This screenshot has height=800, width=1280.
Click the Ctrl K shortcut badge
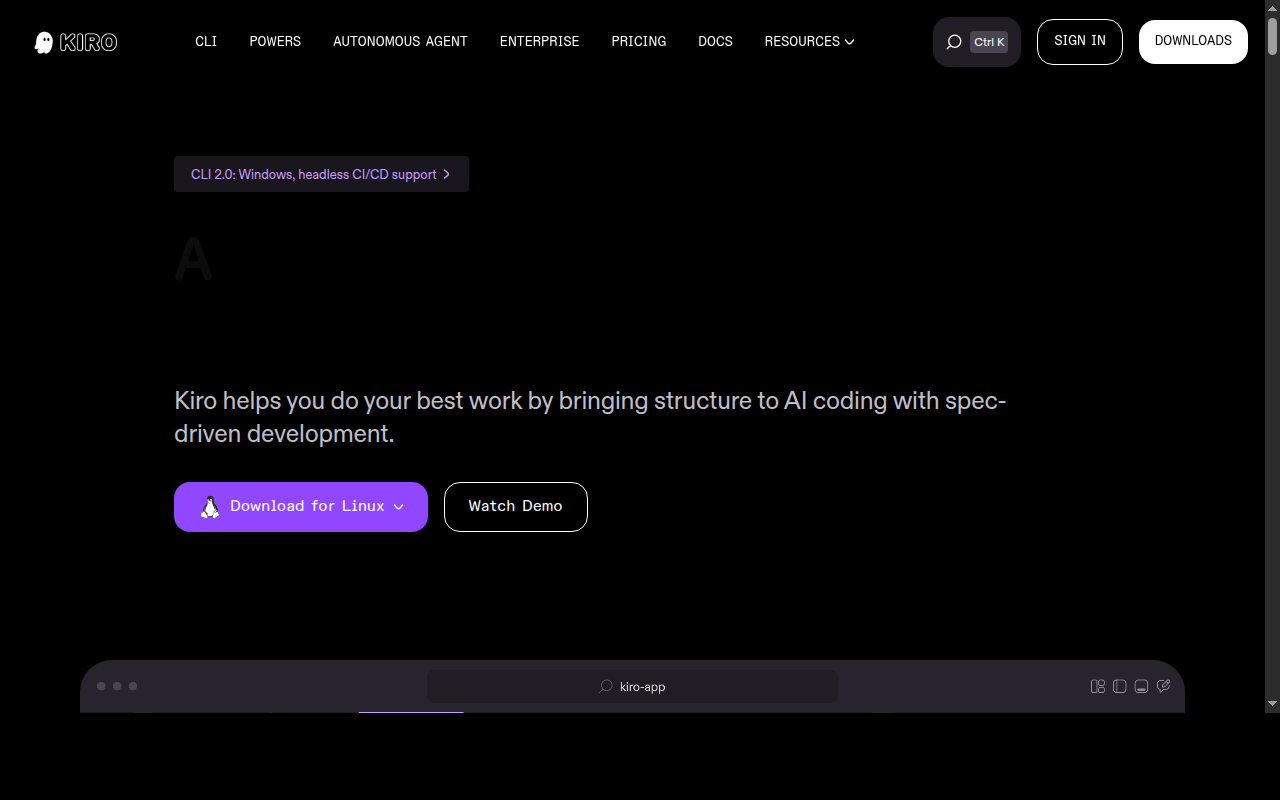coord(989,42)
